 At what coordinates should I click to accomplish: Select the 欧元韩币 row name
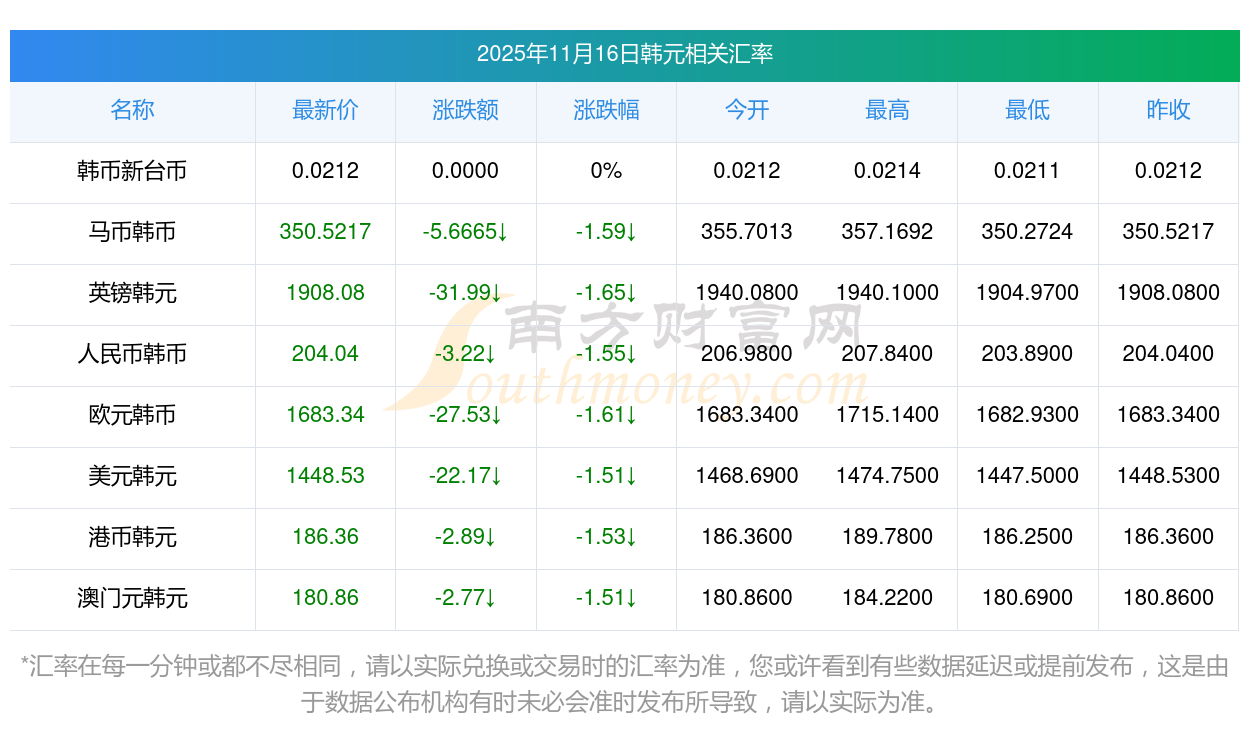(132, 415)
